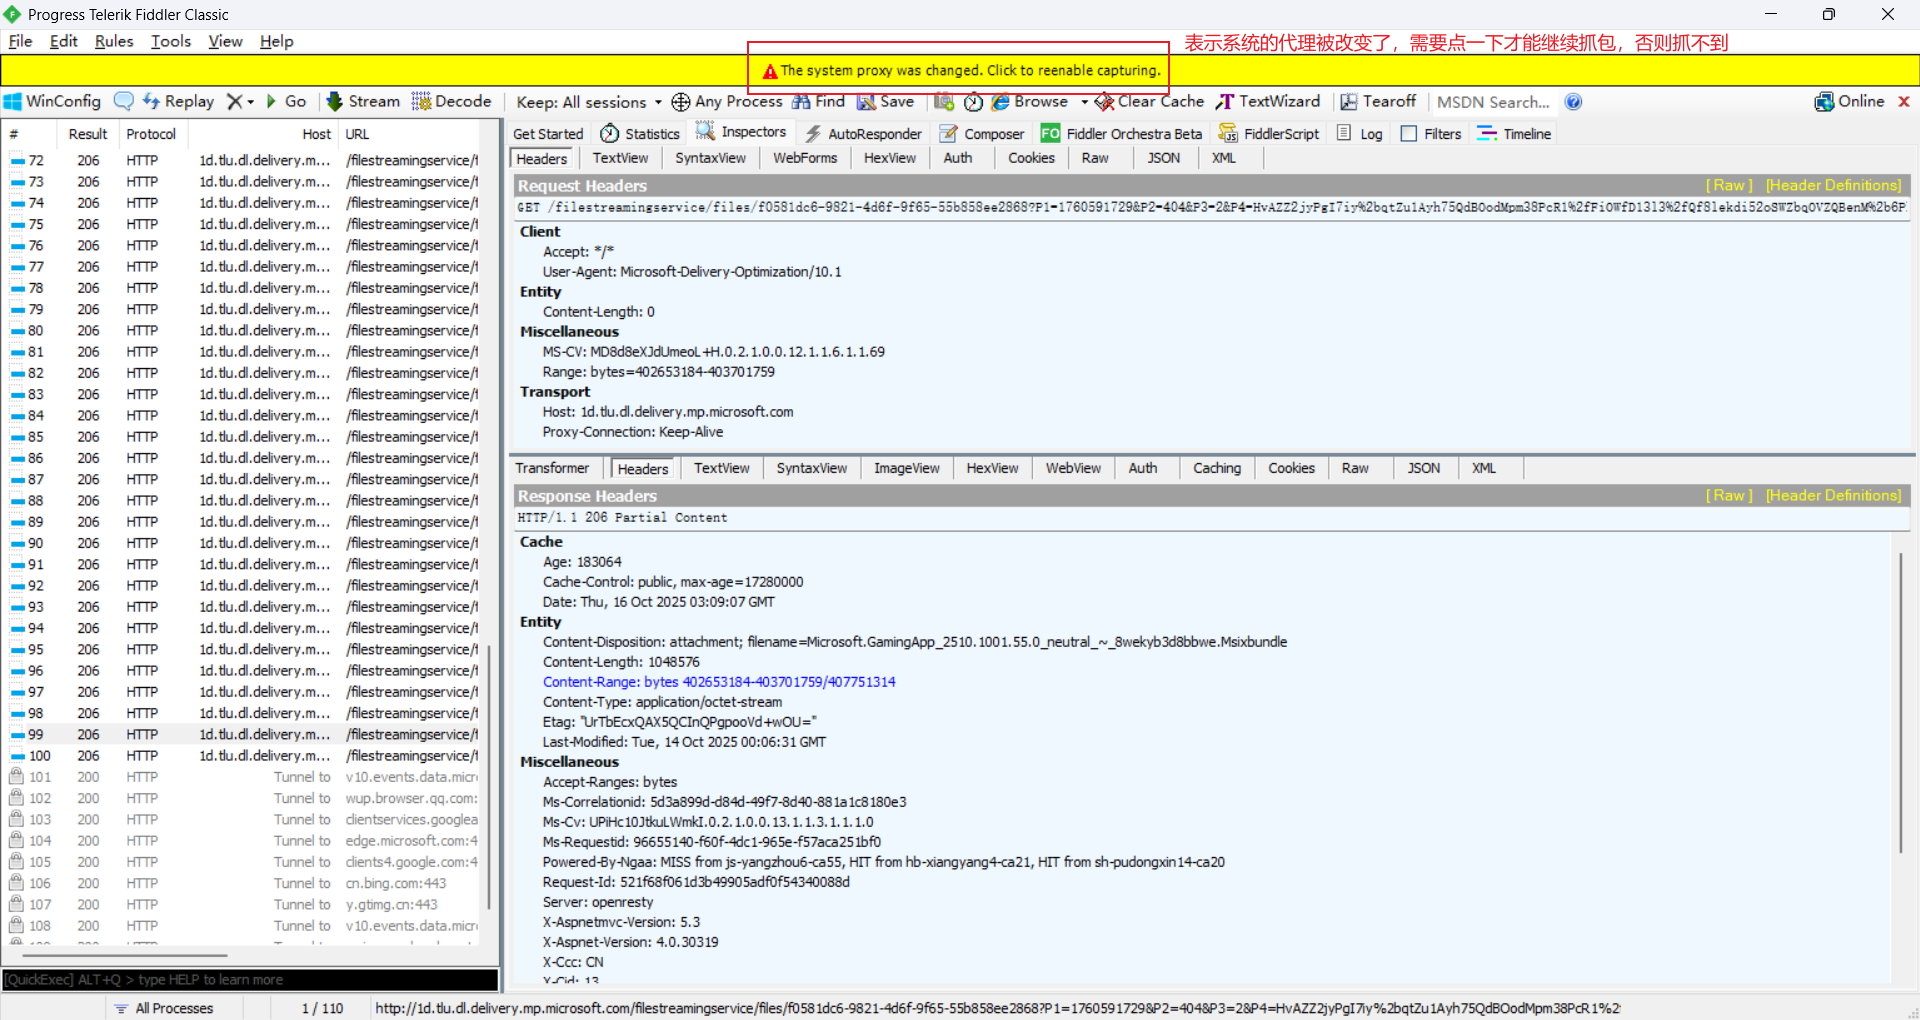
Task: Click [Header Definitions] in Request Headers
Action: 1833,185
